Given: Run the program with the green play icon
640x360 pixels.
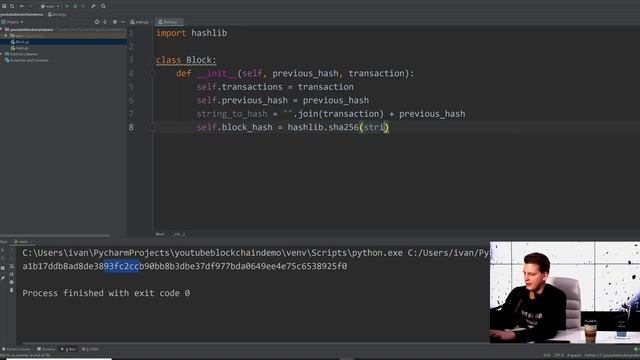Looking at the screenshot, I should coord(67,6).
